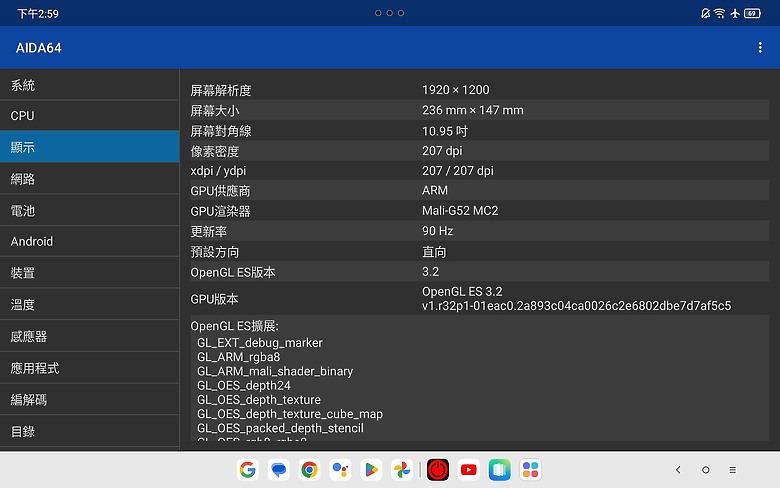Select the 預設方向 row label

pyautogui.click(x=214, y=252)
